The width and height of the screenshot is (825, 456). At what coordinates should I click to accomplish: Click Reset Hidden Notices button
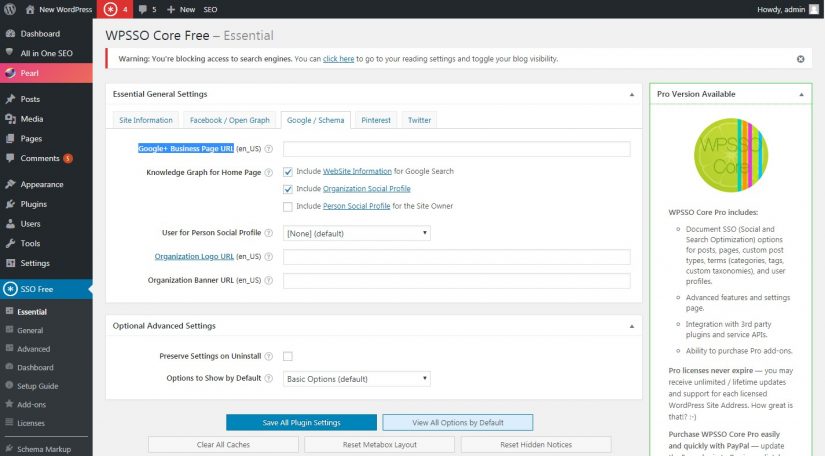[536, 444]
